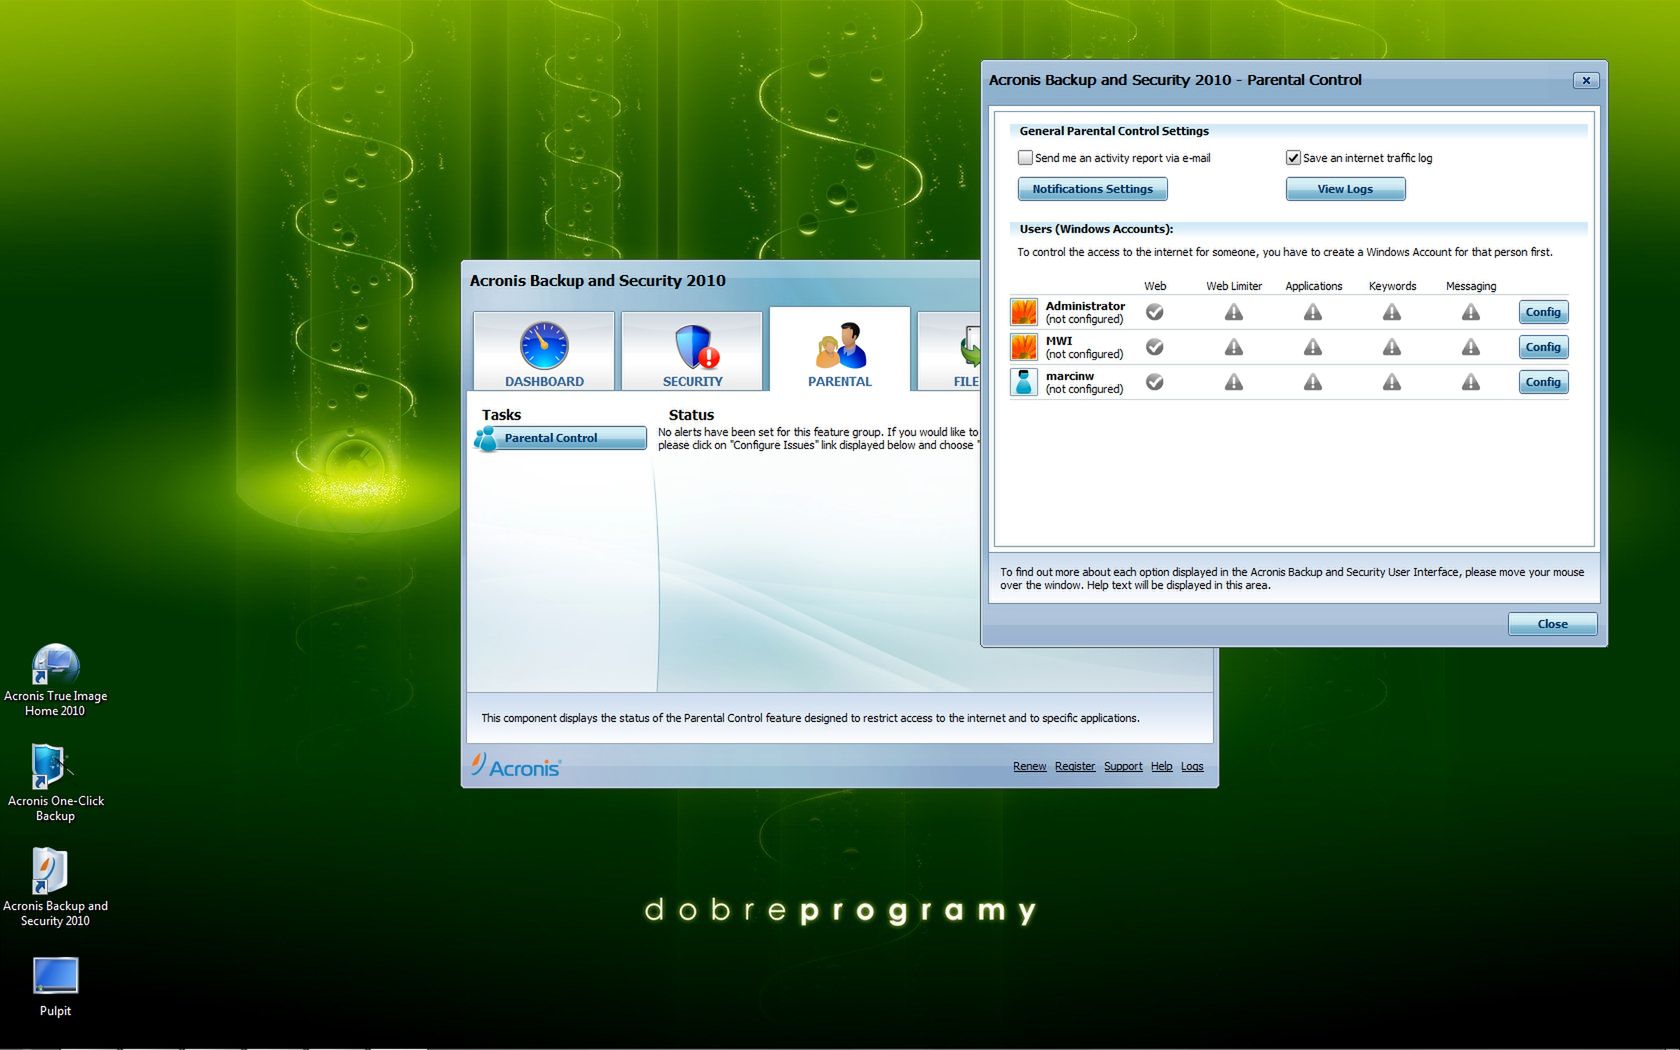Enable Send me an activity report via e-mail
The image size is (1680, 1050).
(x=1025, y=158)
